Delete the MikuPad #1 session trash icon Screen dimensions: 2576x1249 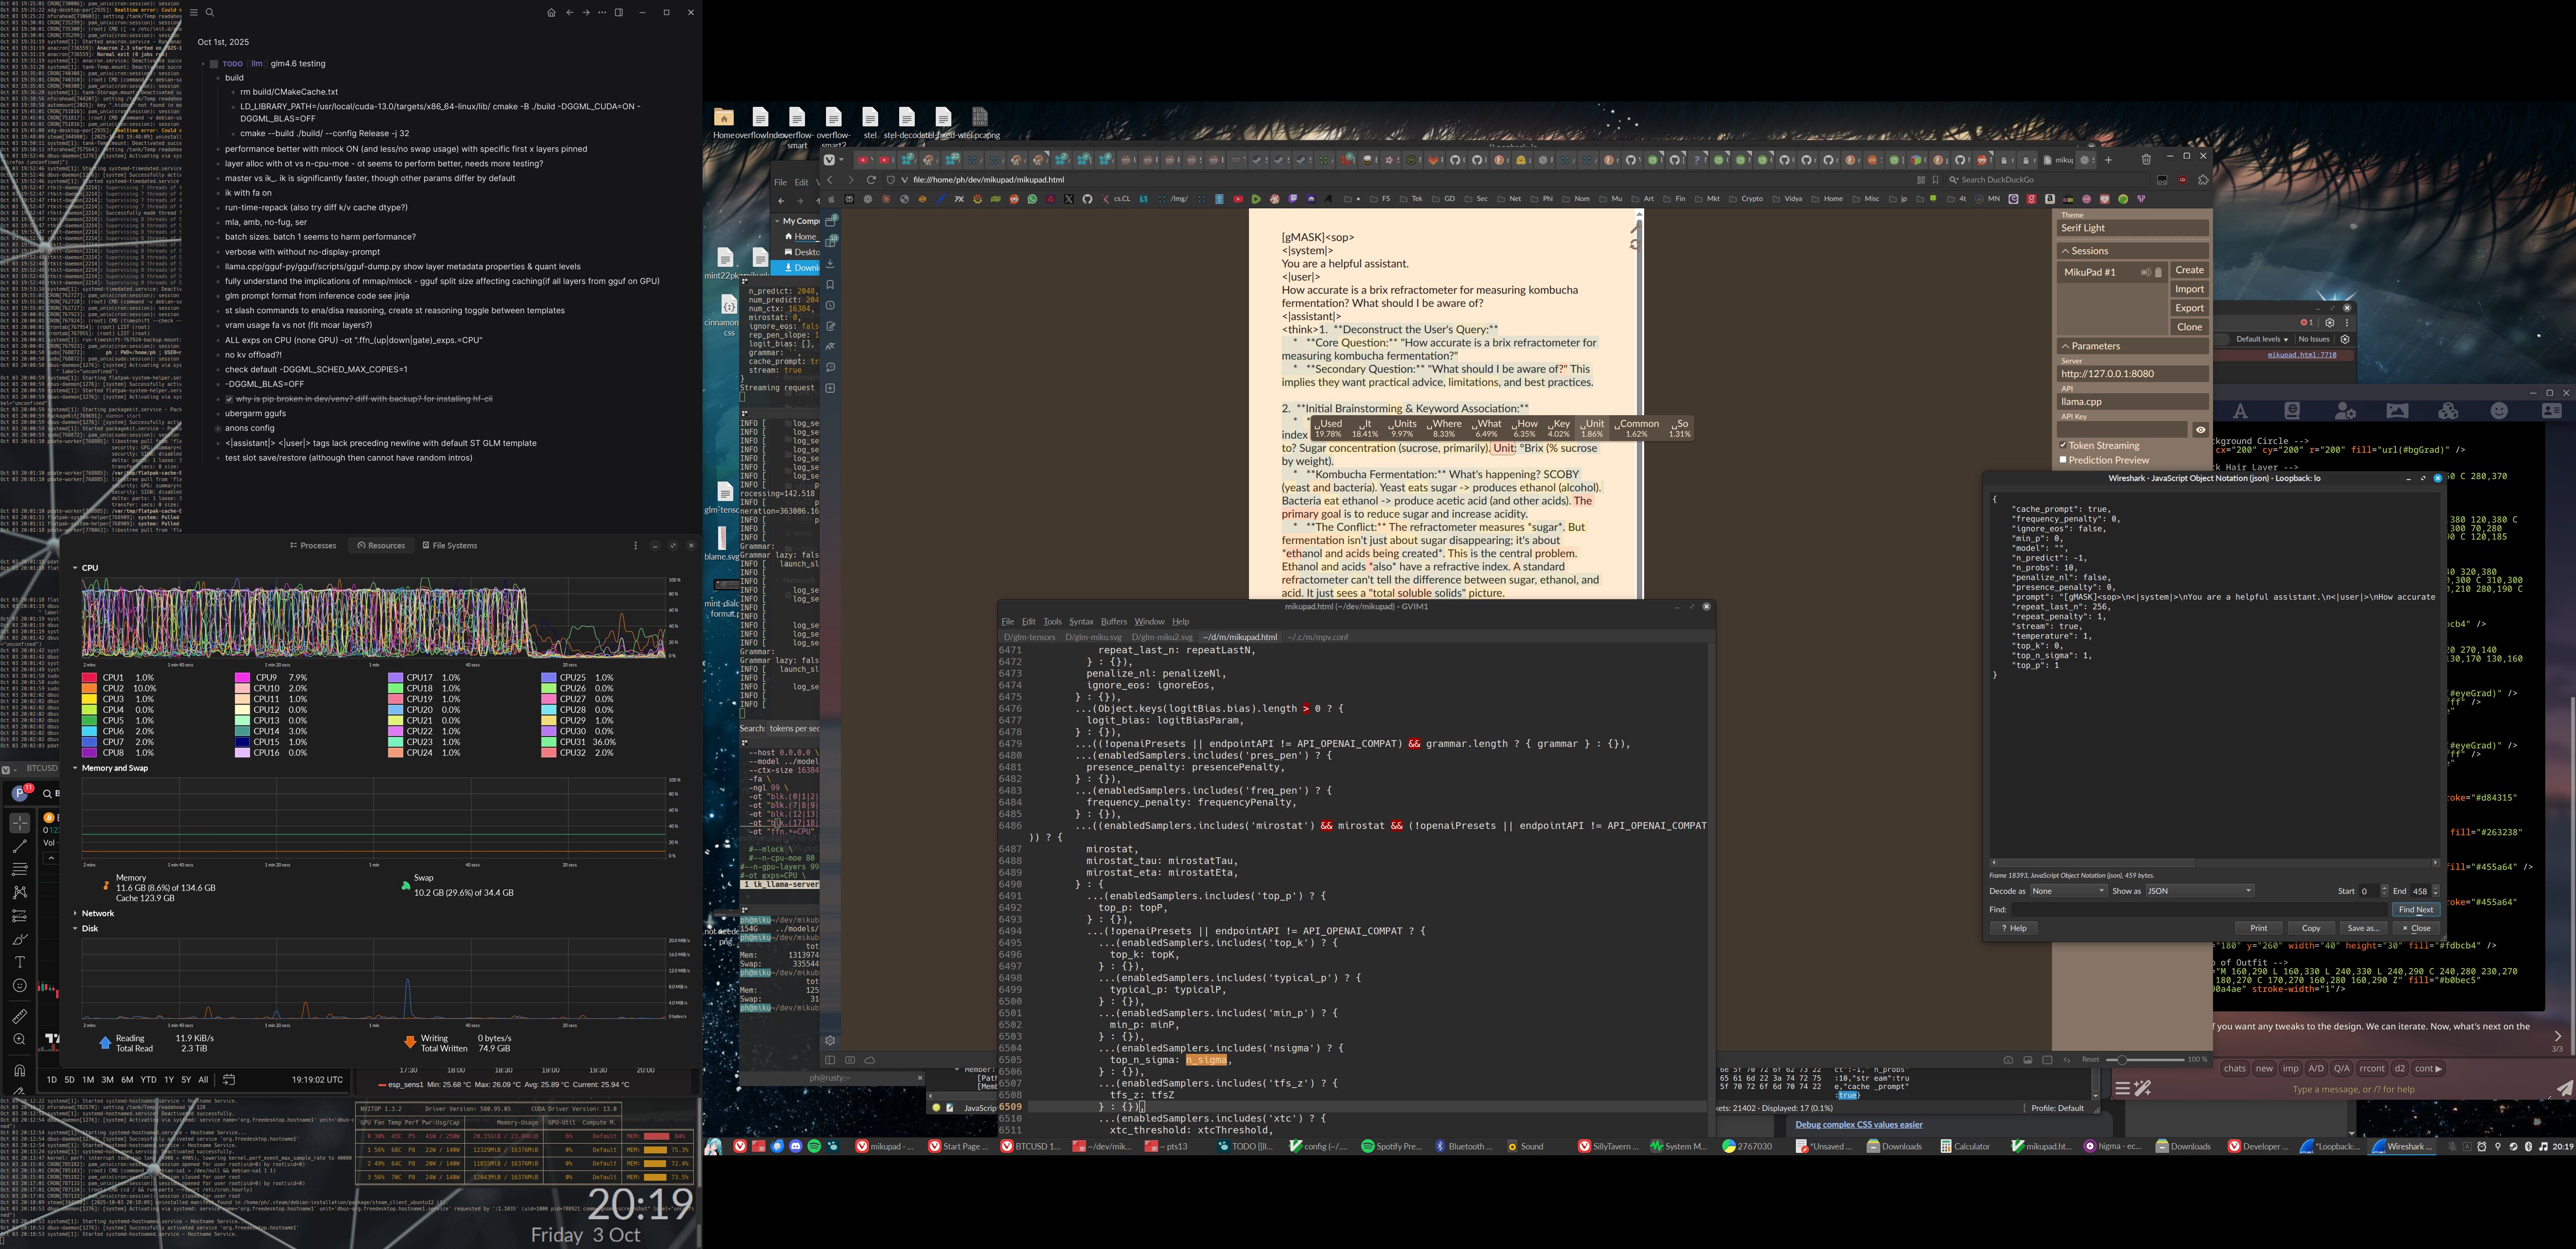2158,272
